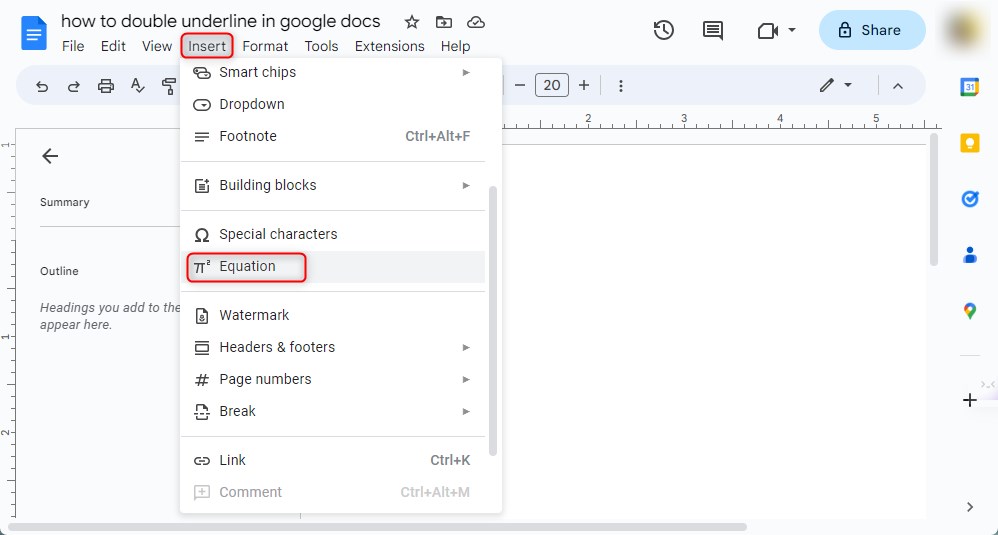The width and height of the screenshot is (998, 535).
Task: Click the Google Docs home logo
Action: [x=34, y=33]
